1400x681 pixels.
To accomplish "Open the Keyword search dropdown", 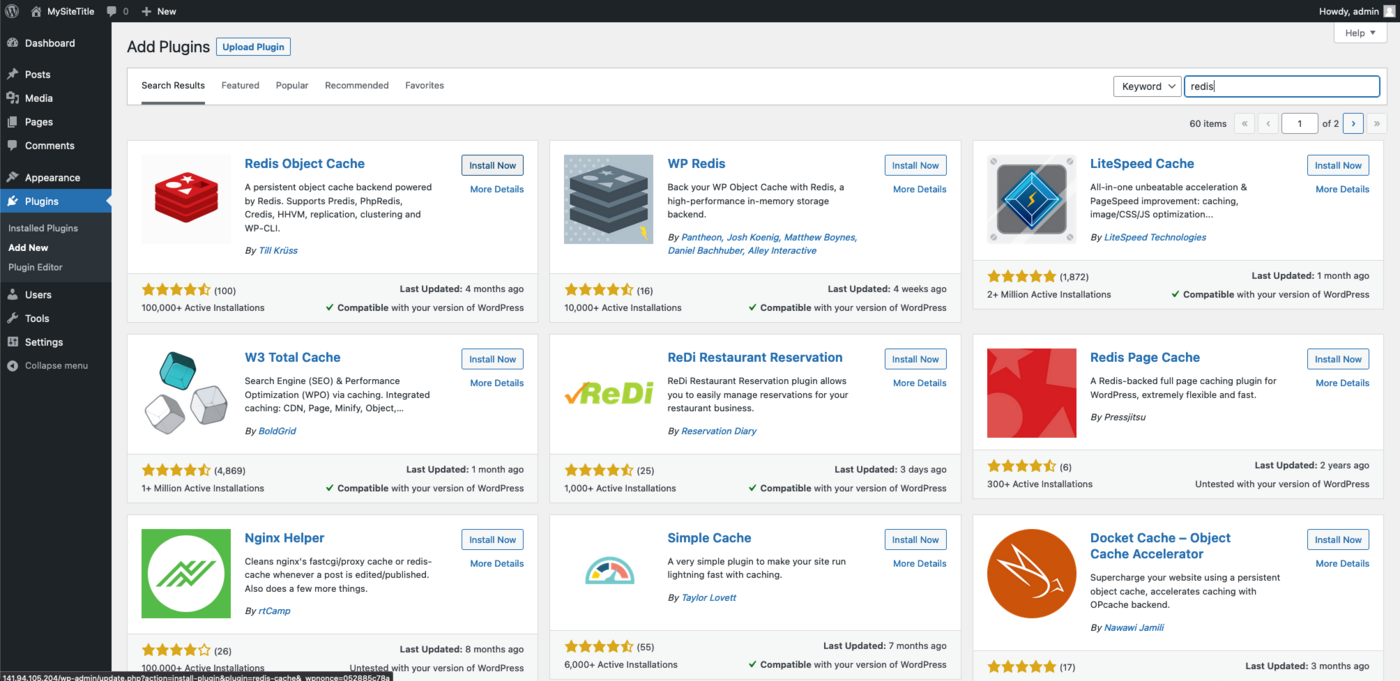I will click(x=1147, y=86).
